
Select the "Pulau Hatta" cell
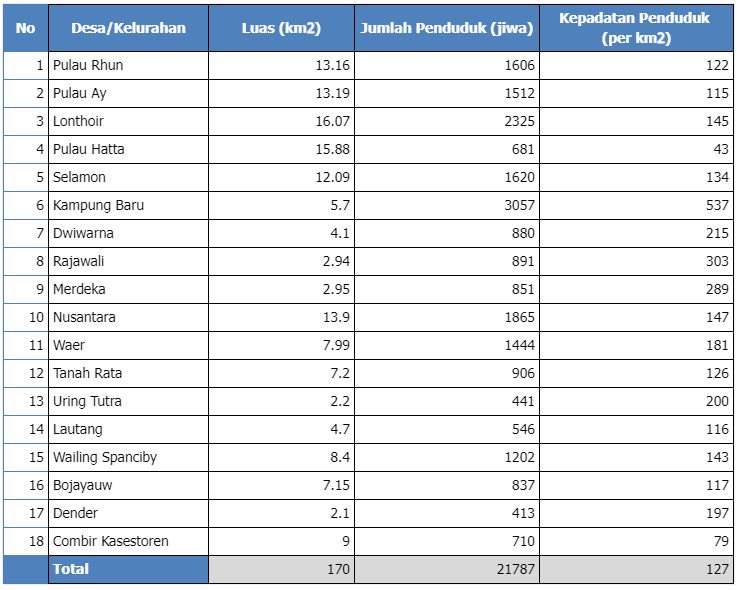click(89, 149)
